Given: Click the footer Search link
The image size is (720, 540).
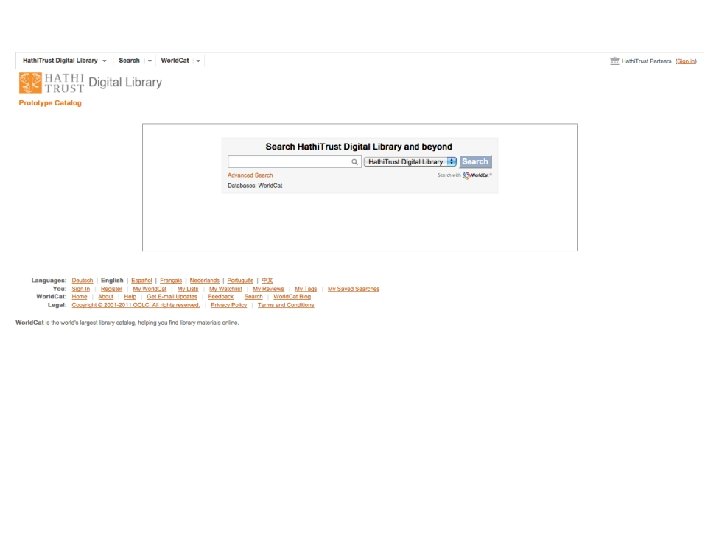Looking at the screenshot, I should 253,297.
